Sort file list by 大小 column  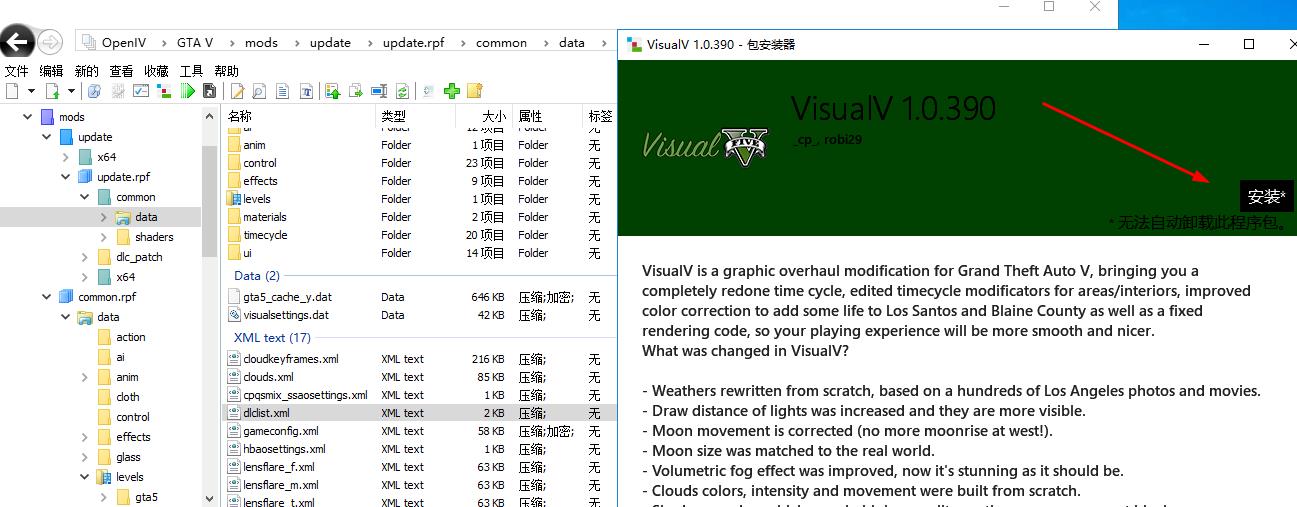pyautogui.click(x=483, y=116)
